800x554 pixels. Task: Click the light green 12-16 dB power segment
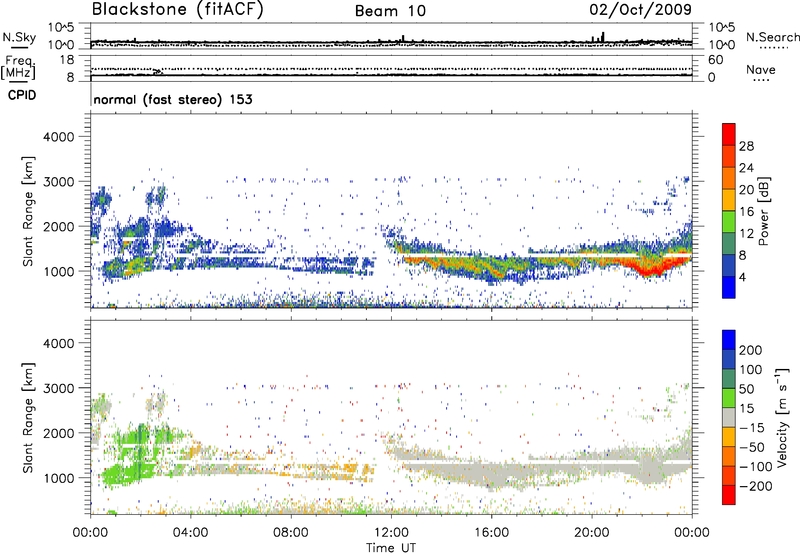pyautogui.click(x=729, y=221)
